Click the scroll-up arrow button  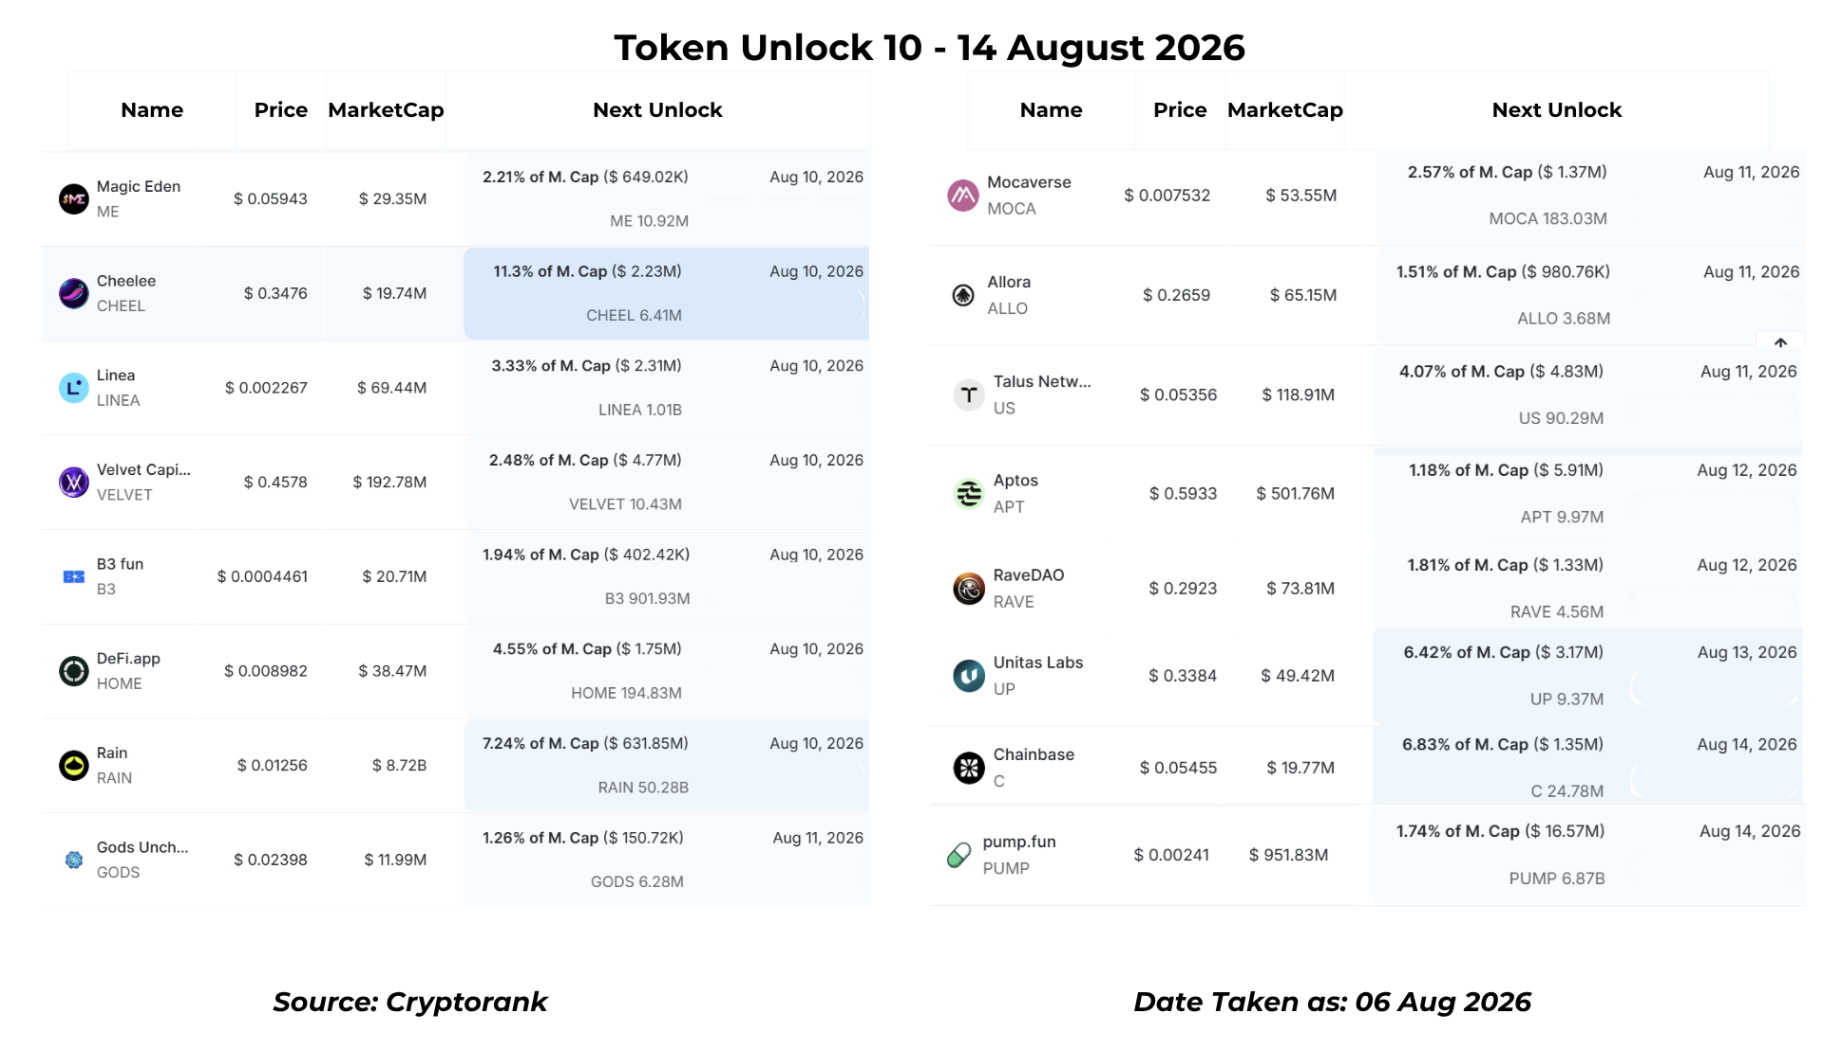pyautogui.click(x=1780, y=342)
